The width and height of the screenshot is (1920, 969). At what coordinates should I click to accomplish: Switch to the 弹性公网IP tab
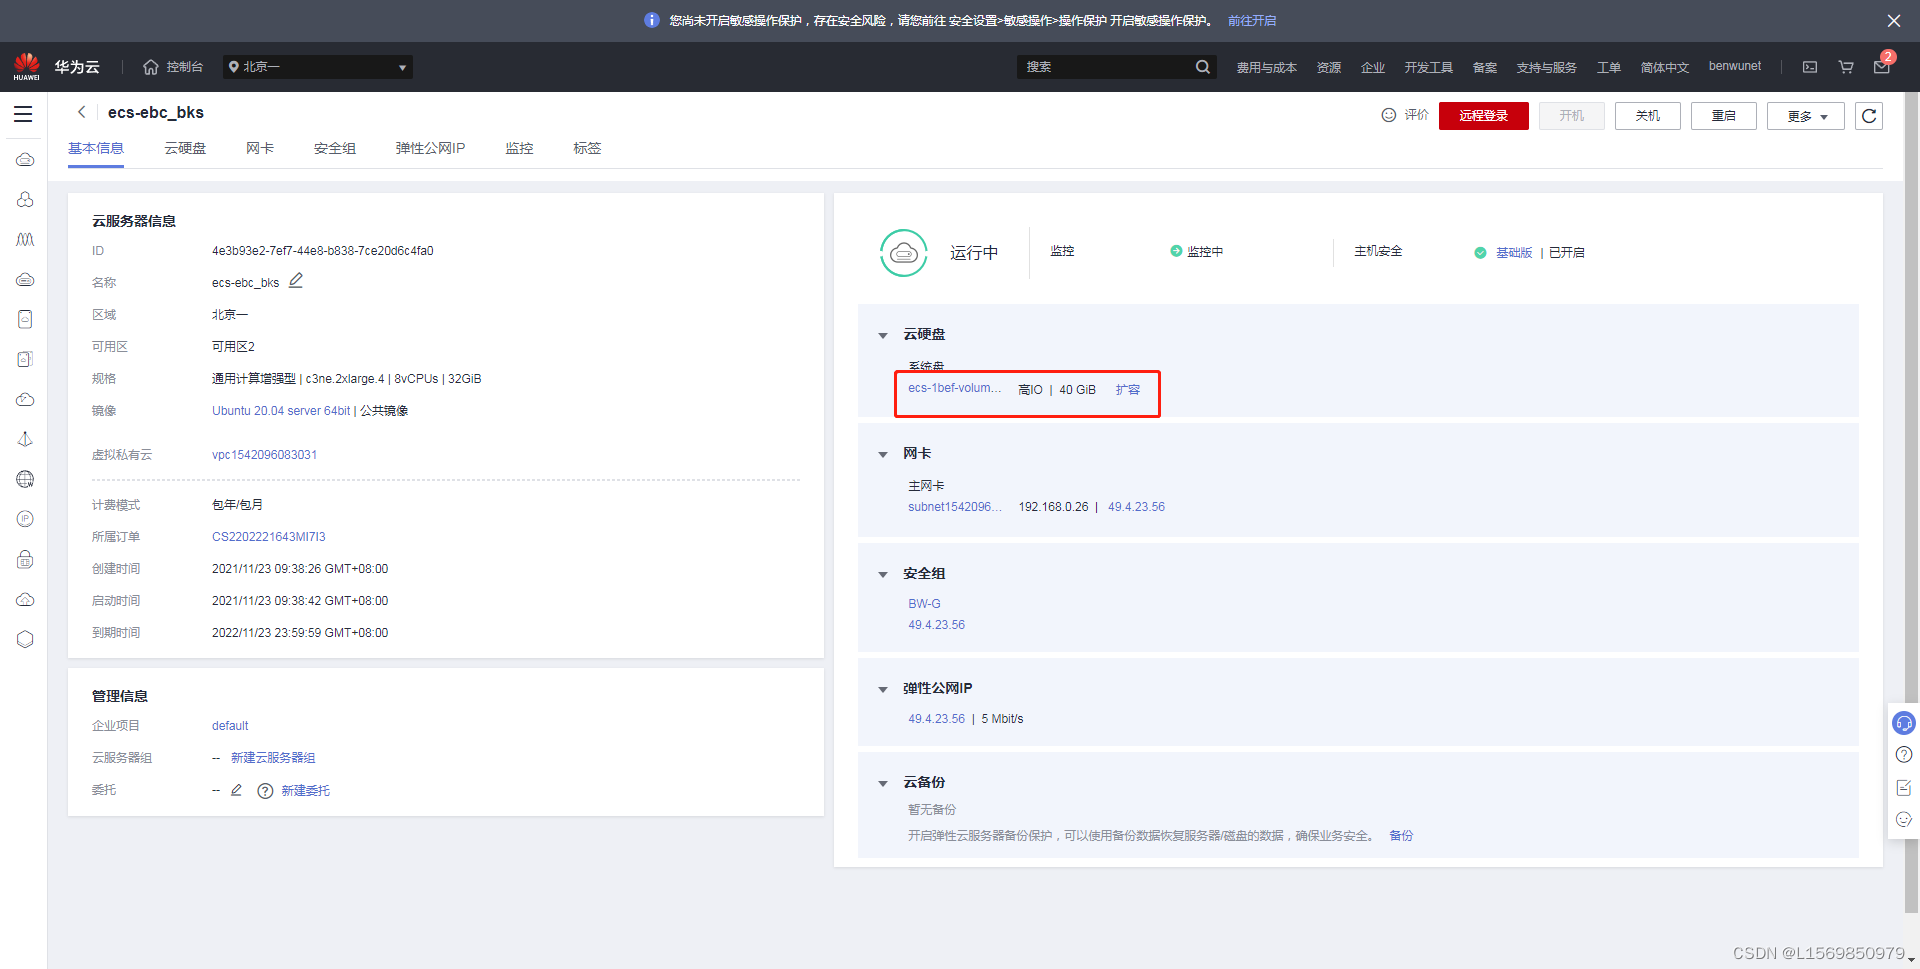tap(430, 148)
